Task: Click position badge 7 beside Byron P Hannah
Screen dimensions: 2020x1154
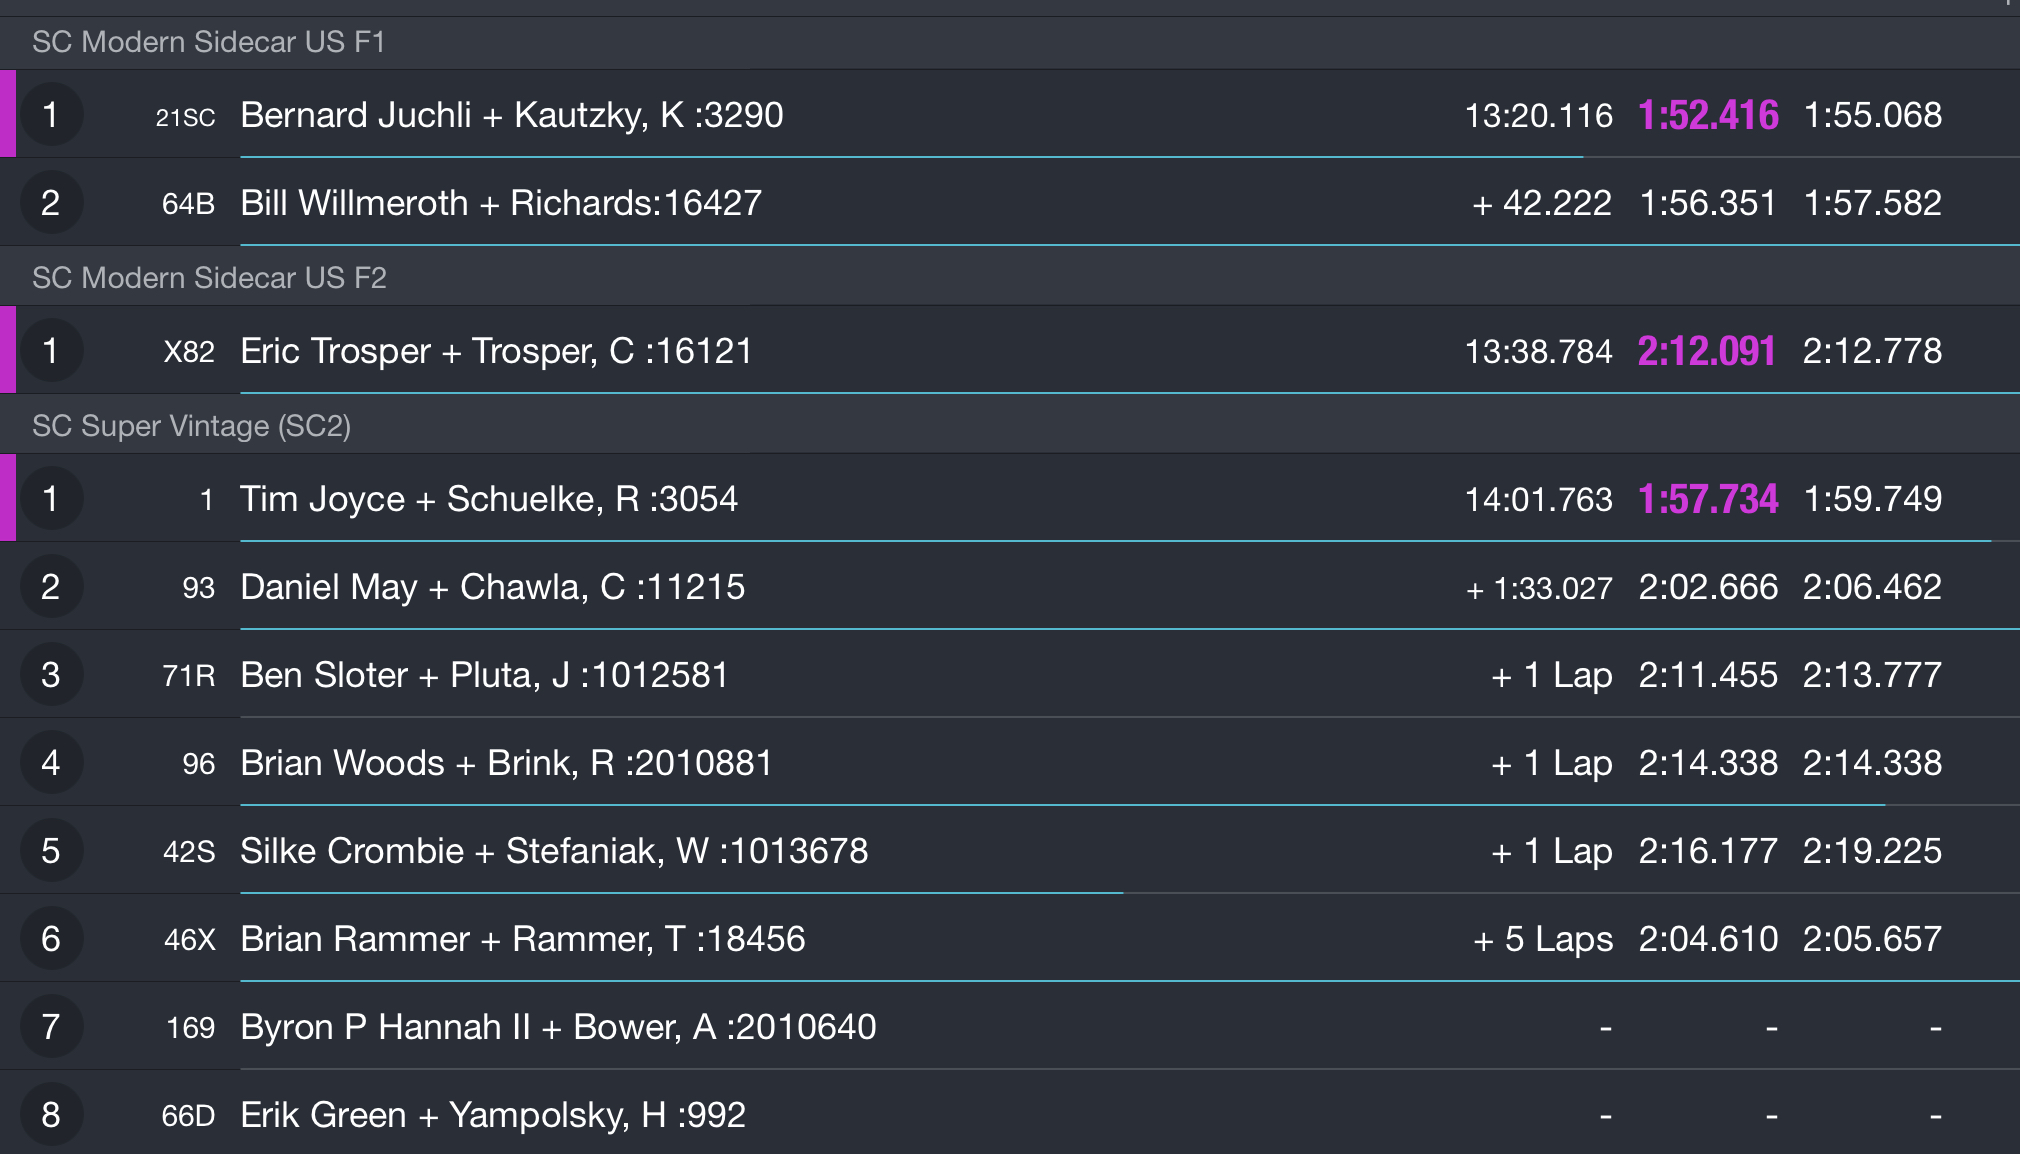Action: pyautogui.click(x=51, y=1026)
